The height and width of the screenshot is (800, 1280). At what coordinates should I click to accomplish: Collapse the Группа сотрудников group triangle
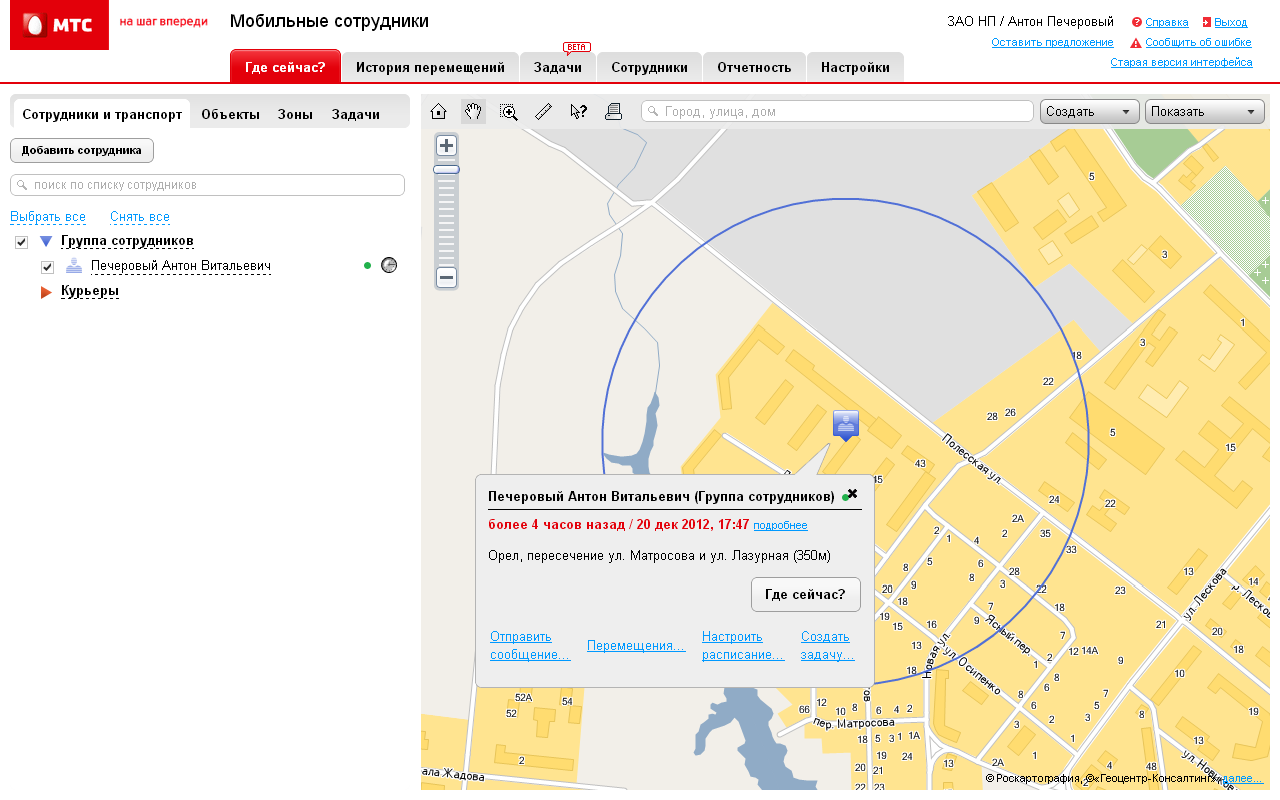46,242
